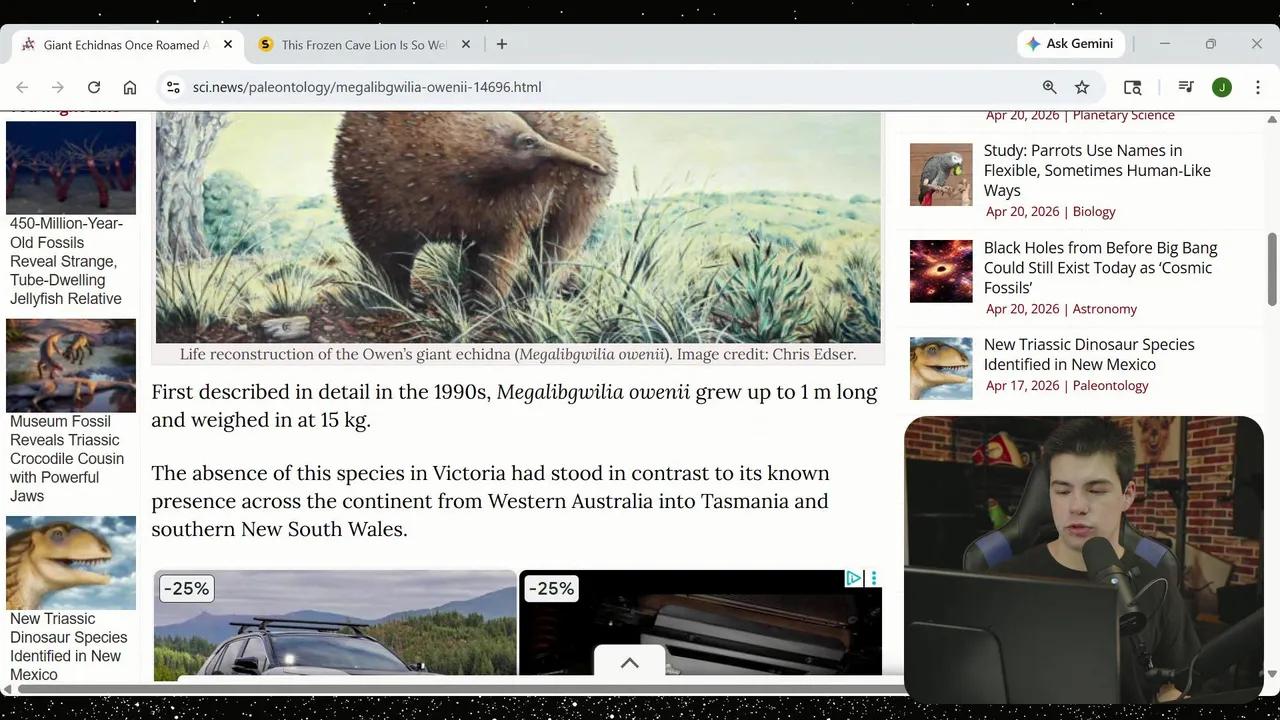Open sidebar New Triassic Dinosaur thumbnail on left

(71, 562)
